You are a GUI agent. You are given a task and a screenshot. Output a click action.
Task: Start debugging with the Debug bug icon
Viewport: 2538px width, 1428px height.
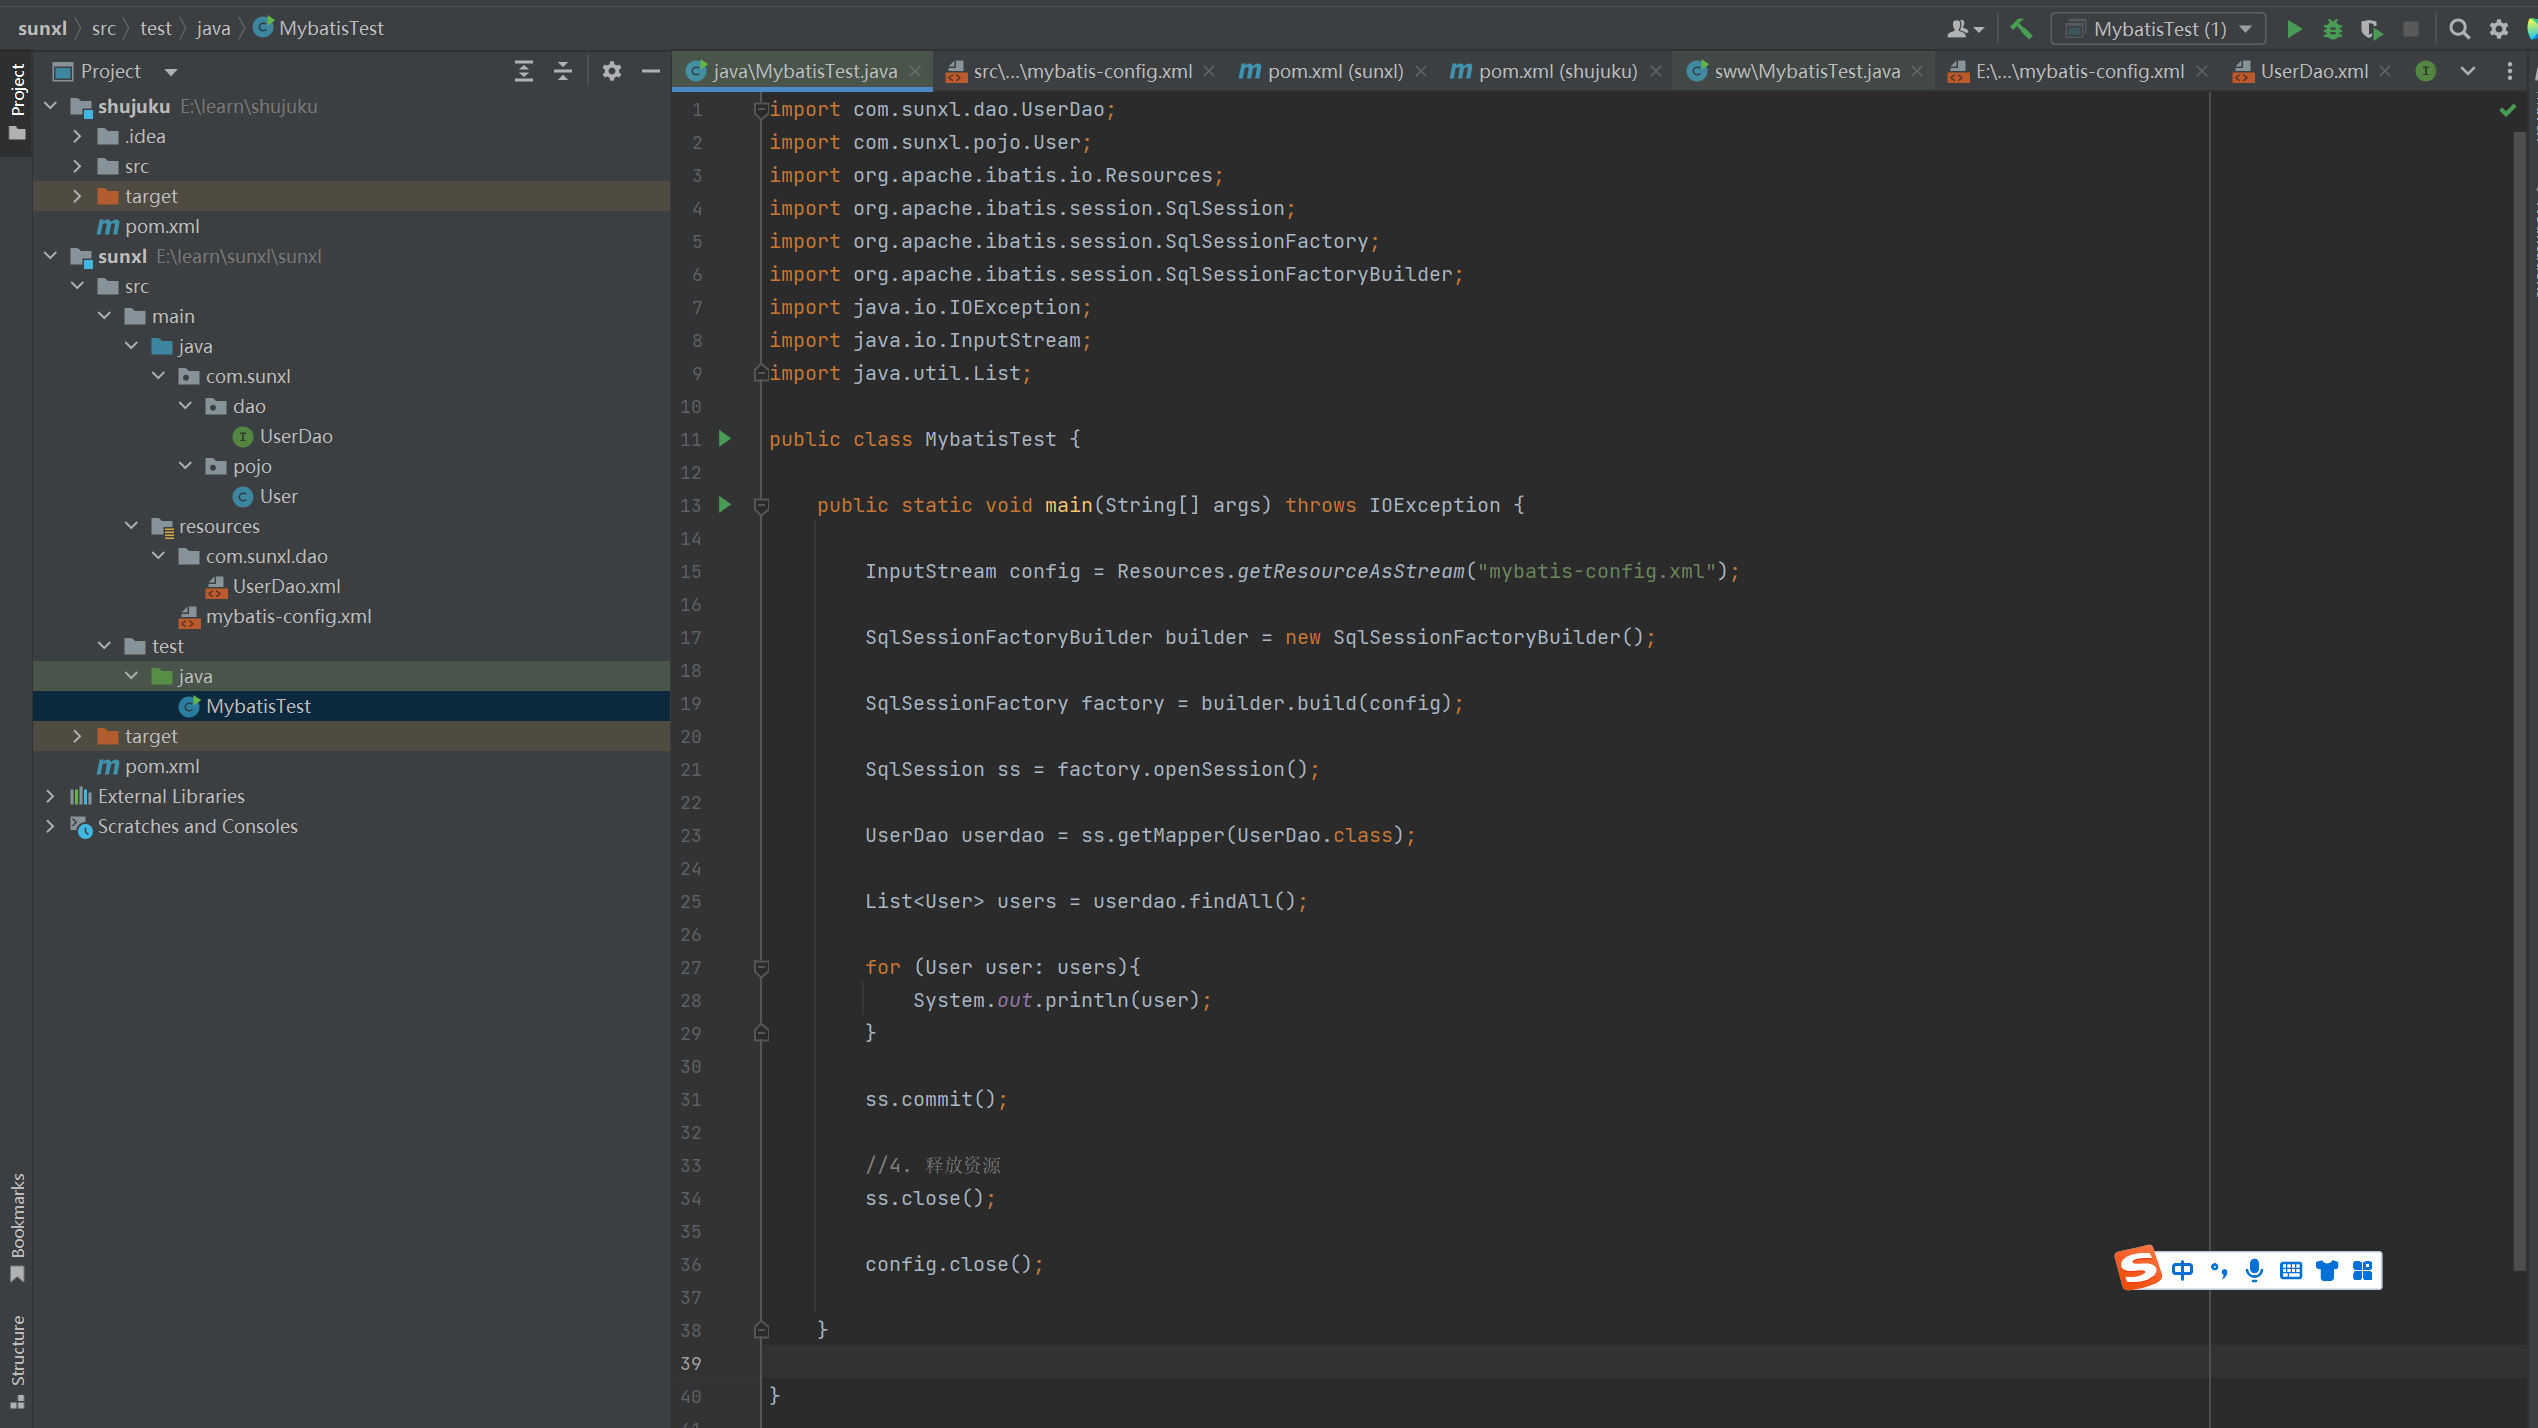point(2332,29)
